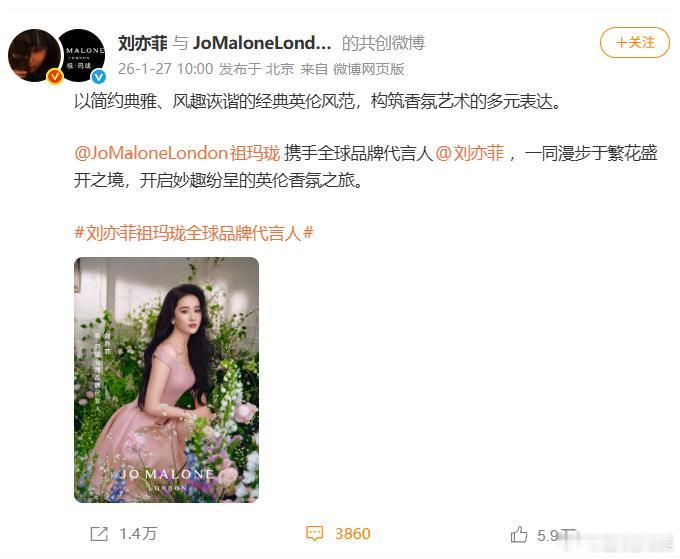Click the 1.4万 repost count

tap(138, 534)
